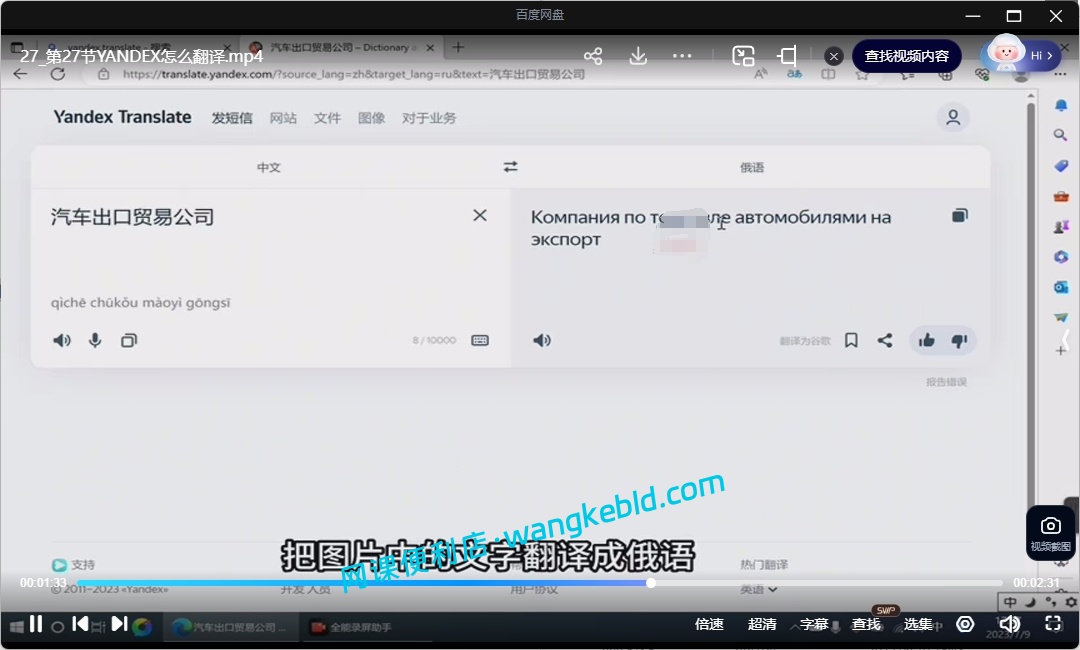Select the 汽车出口贸易公司 – Dictionary browser tab
The height and width of the screenshot is (650, 1080).
click(x=338, y=48)
